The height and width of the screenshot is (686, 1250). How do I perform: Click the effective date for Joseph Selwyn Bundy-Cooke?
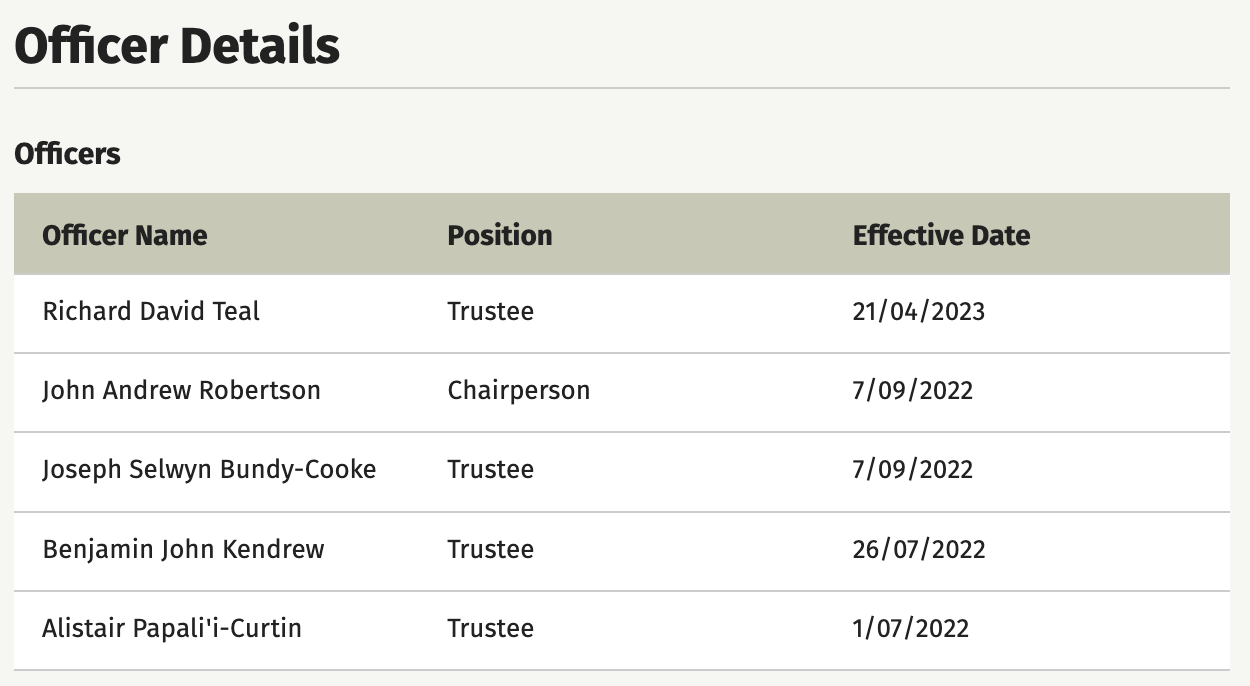[913, 470]
